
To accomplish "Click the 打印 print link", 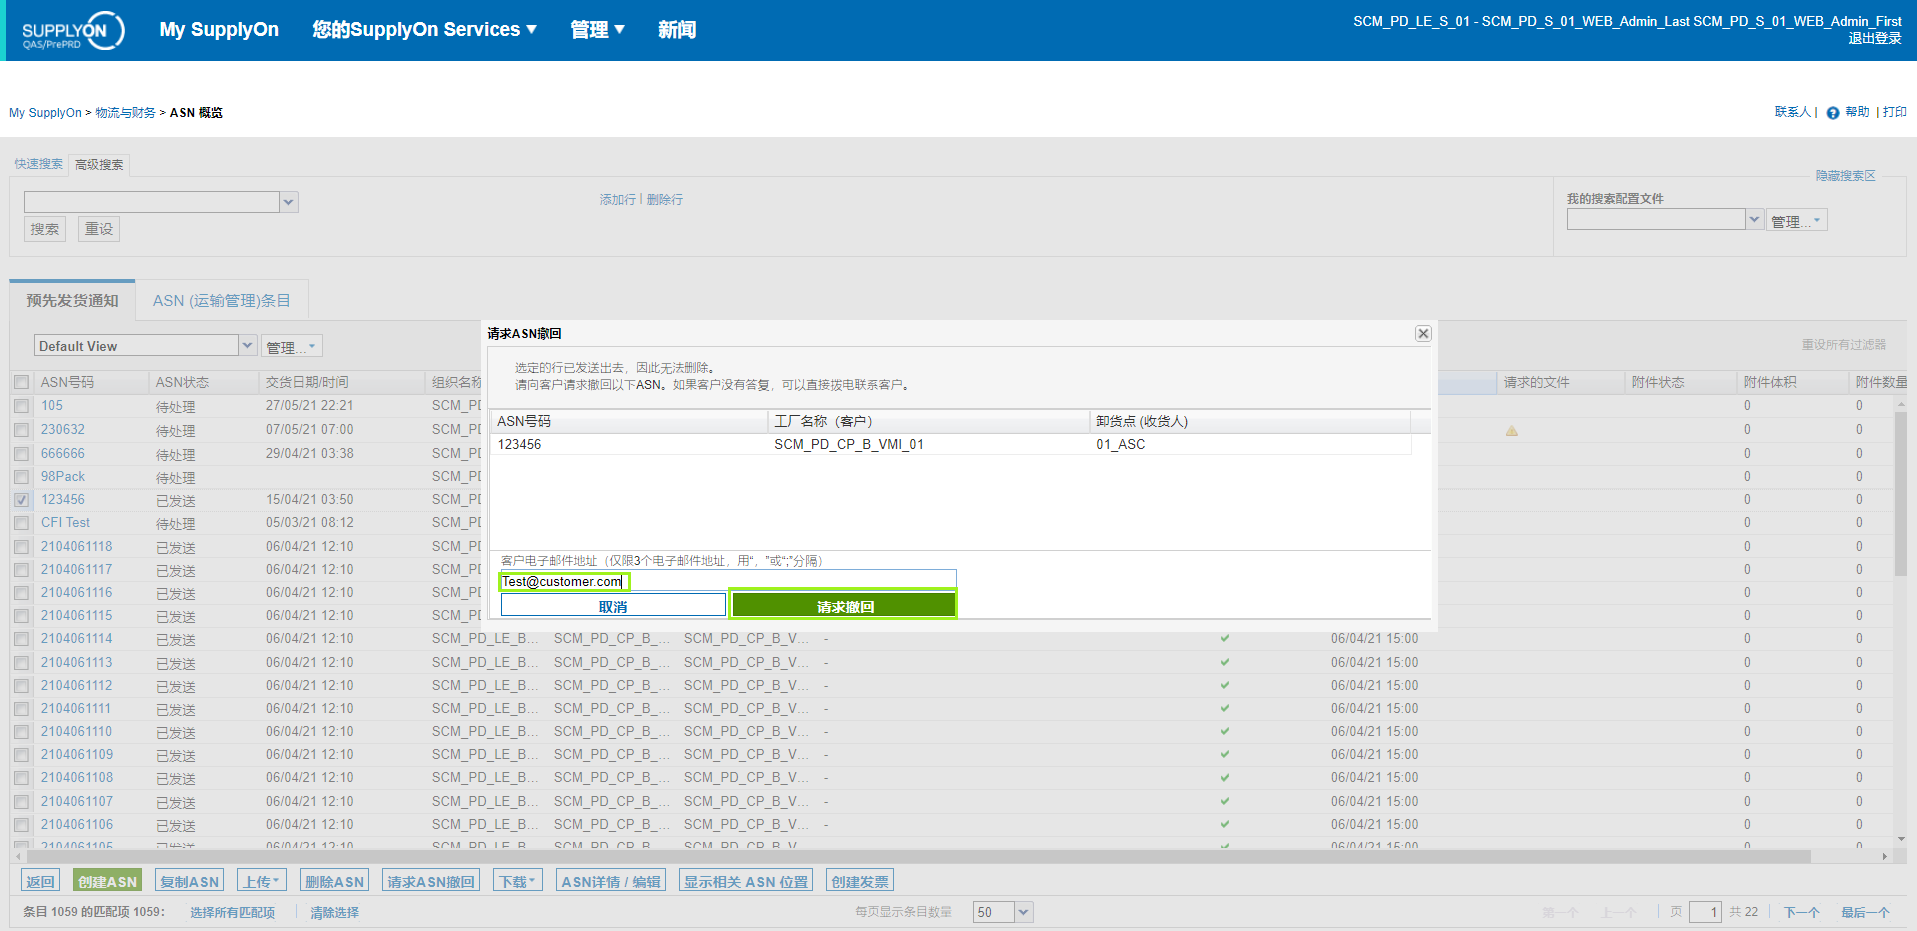I will 1894,112.
